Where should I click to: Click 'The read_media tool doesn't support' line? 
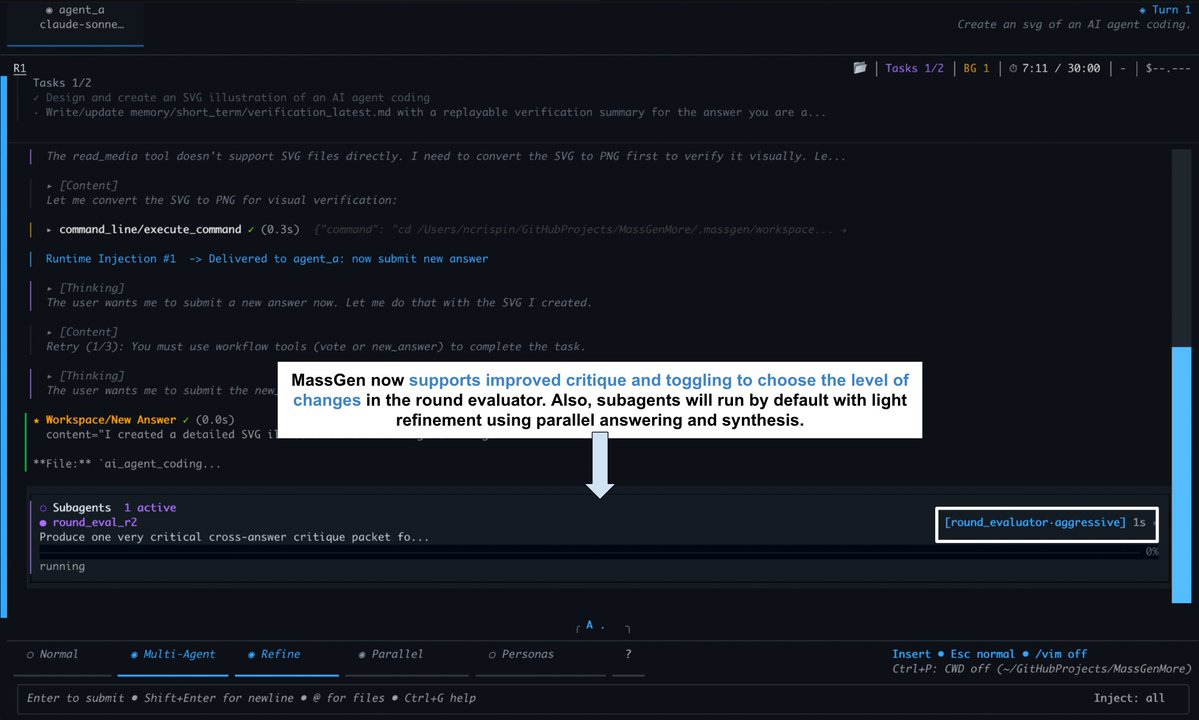point(446,157)
